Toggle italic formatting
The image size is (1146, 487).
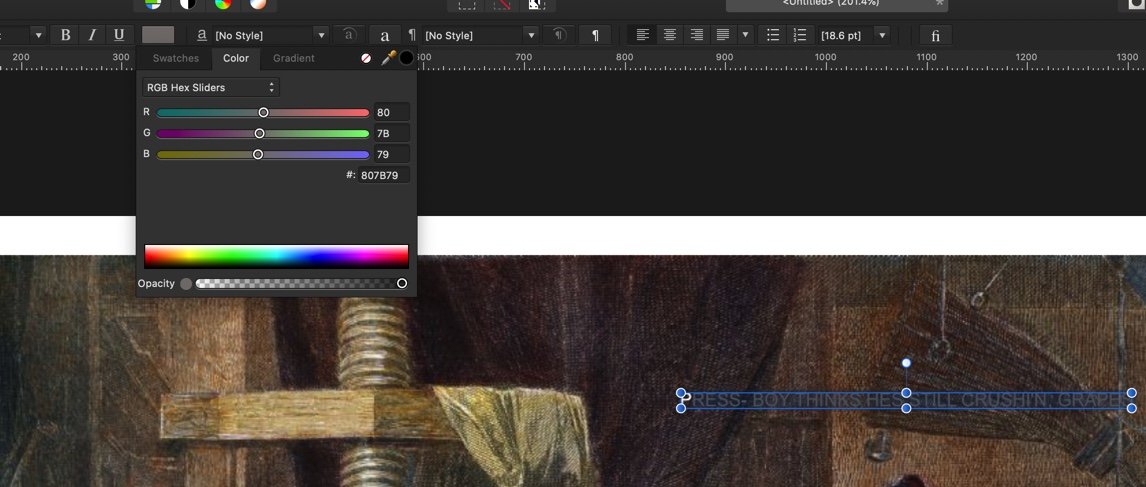[92, 35]
